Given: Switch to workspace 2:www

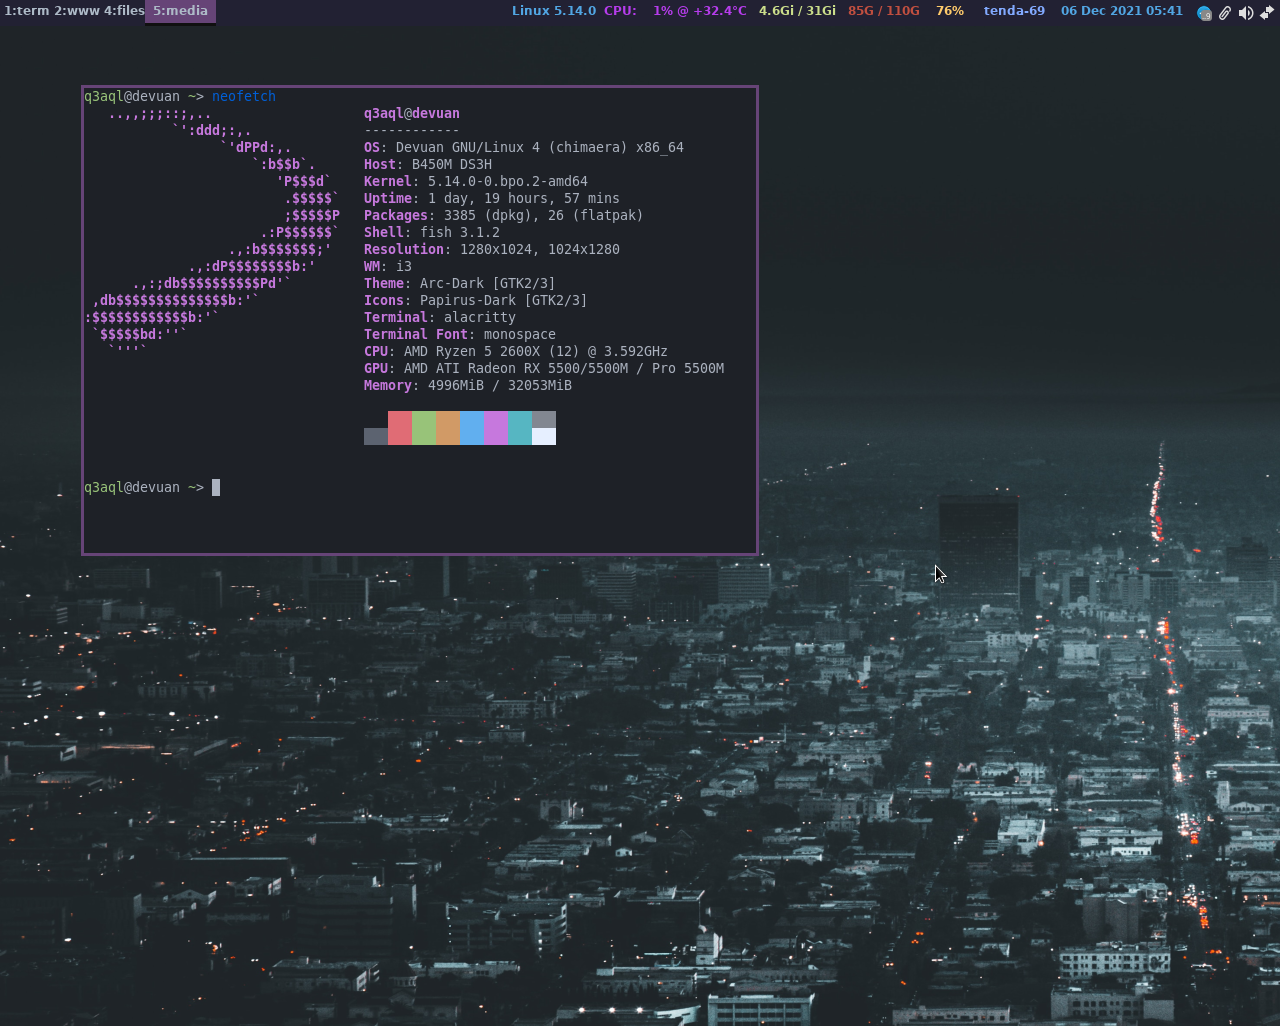Looking at the screenshot, I should coord(77,11).
